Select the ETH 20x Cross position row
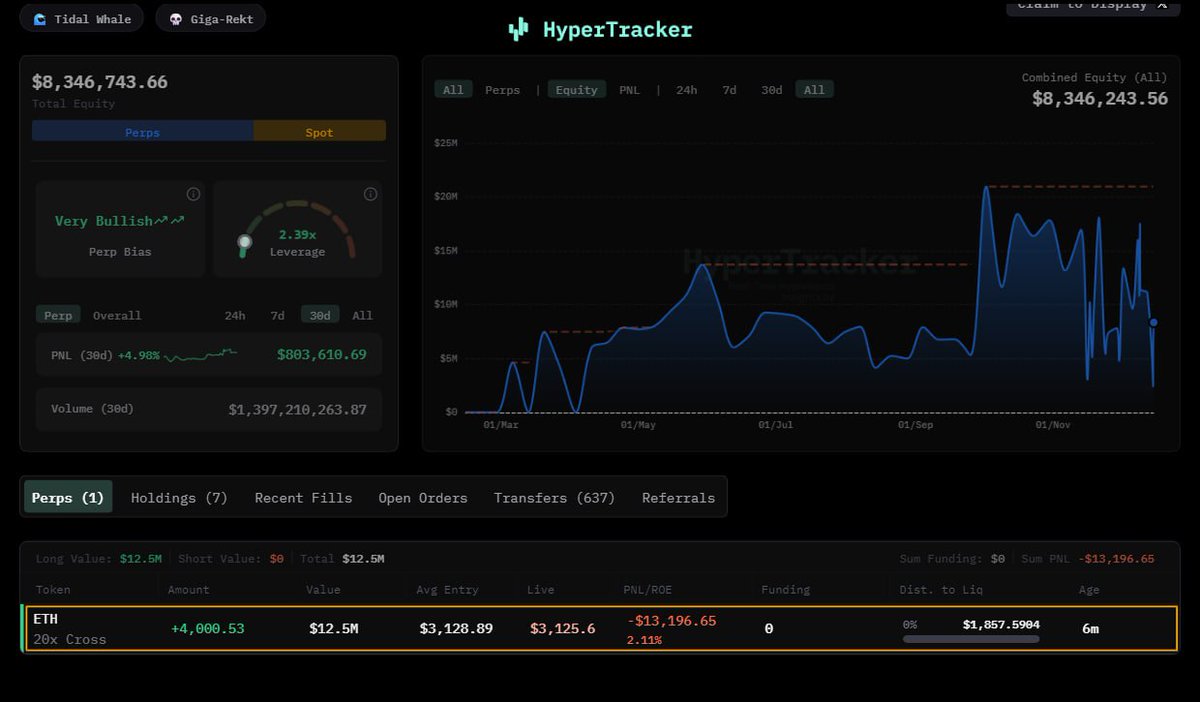The width and height of the screenshot is (1200, 702). tap(600, 629)
